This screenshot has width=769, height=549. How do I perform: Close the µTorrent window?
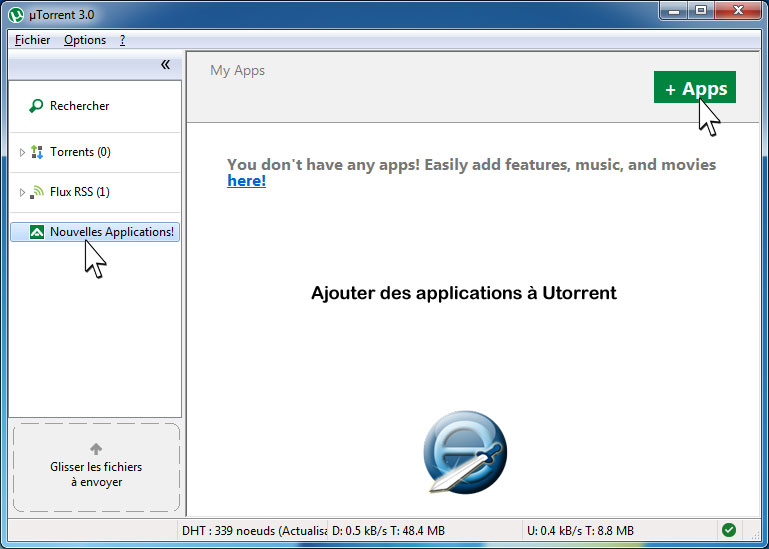click(x=738, y=11)
